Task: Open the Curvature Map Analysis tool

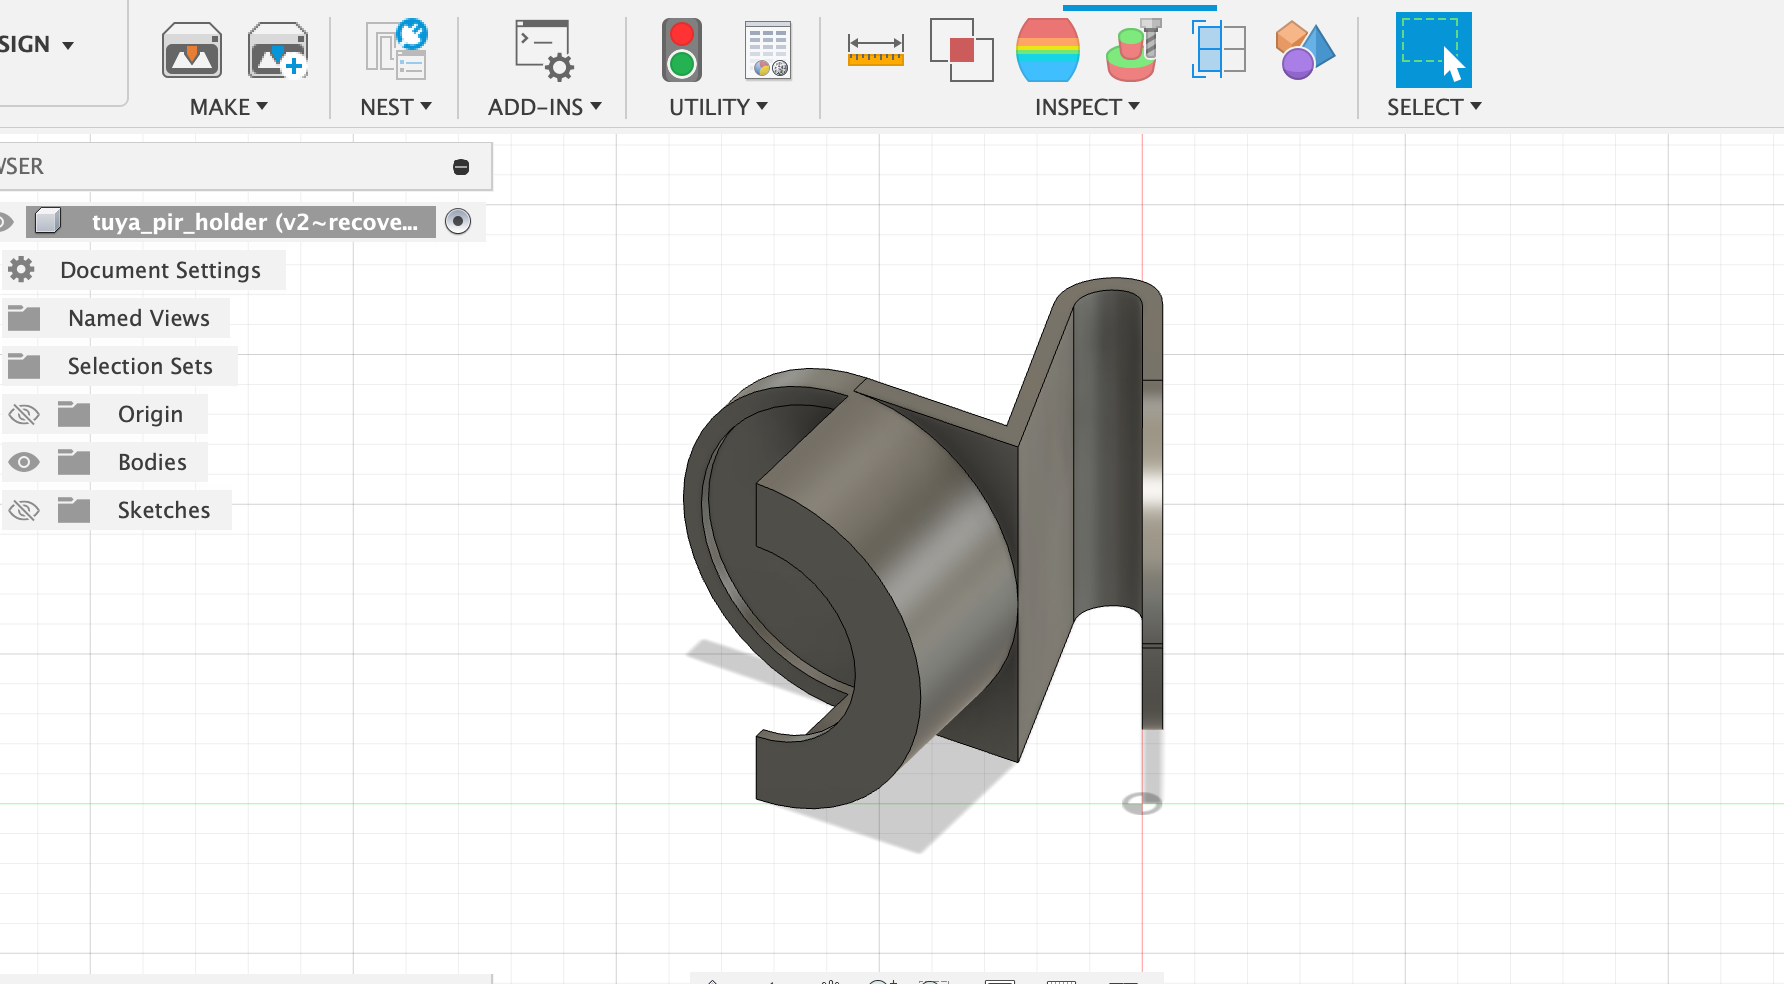Action: [x=1046, y=47]
